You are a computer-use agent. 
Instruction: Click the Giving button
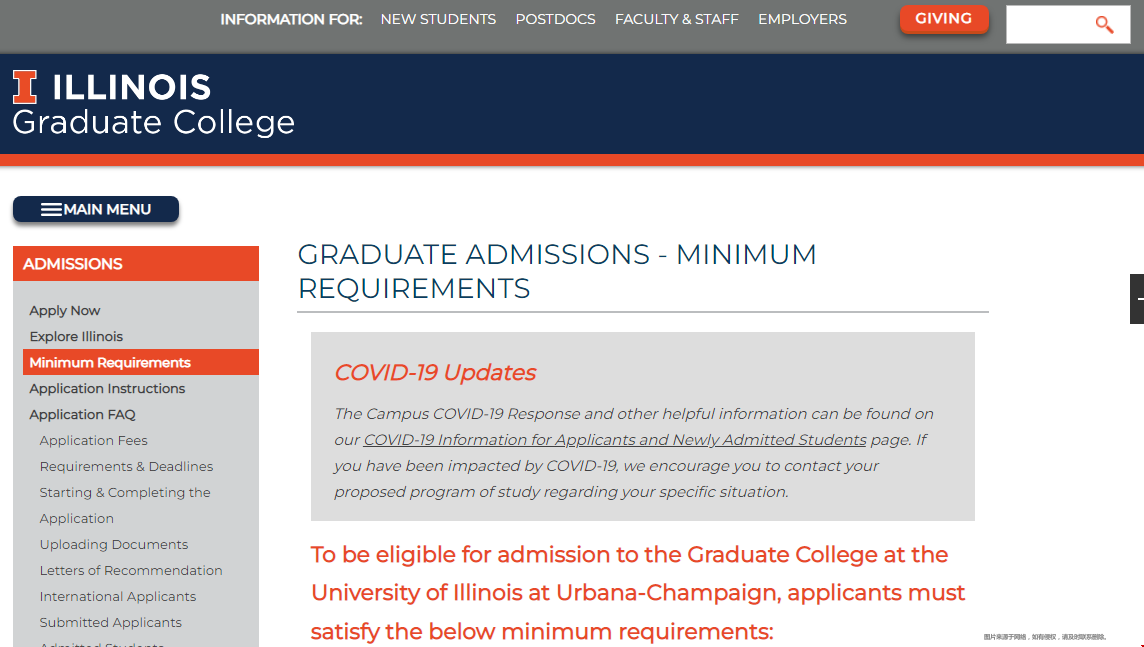[943, 19]
